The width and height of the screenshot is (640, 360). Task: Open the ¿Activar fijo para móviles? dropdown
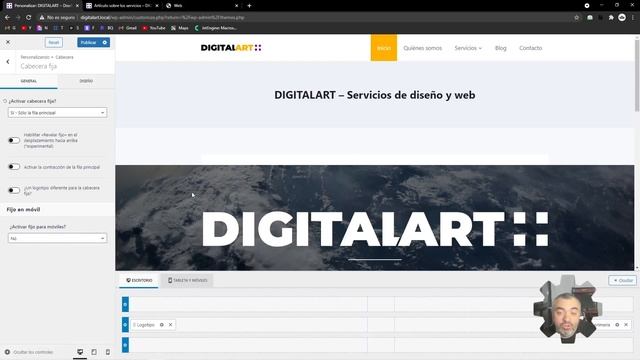pos(58,238)
